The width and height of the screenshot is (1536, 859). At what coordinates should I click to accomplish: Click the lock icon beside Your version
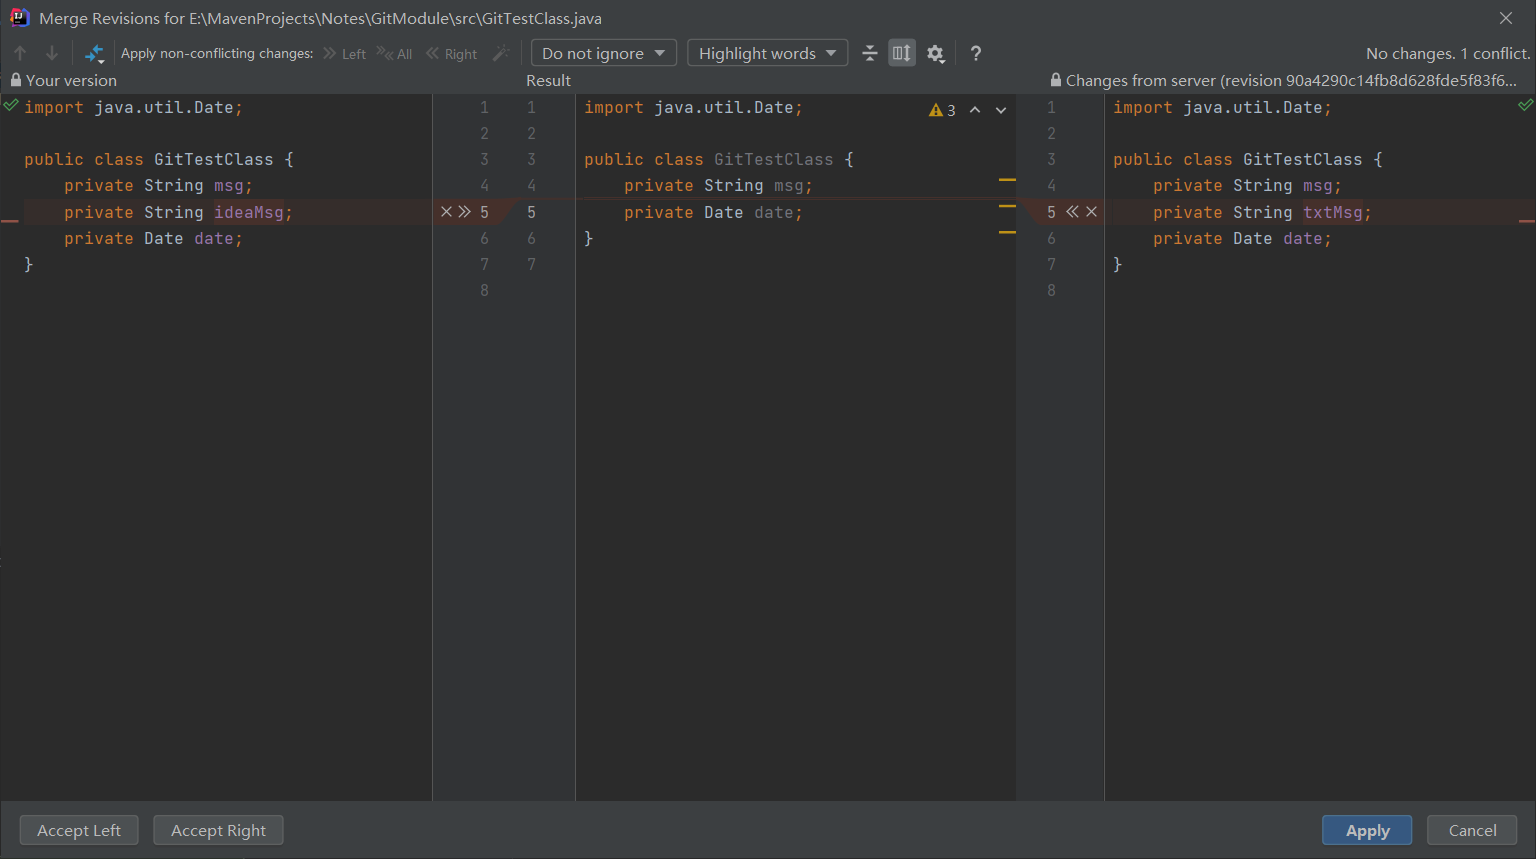(x=16, y=80)
